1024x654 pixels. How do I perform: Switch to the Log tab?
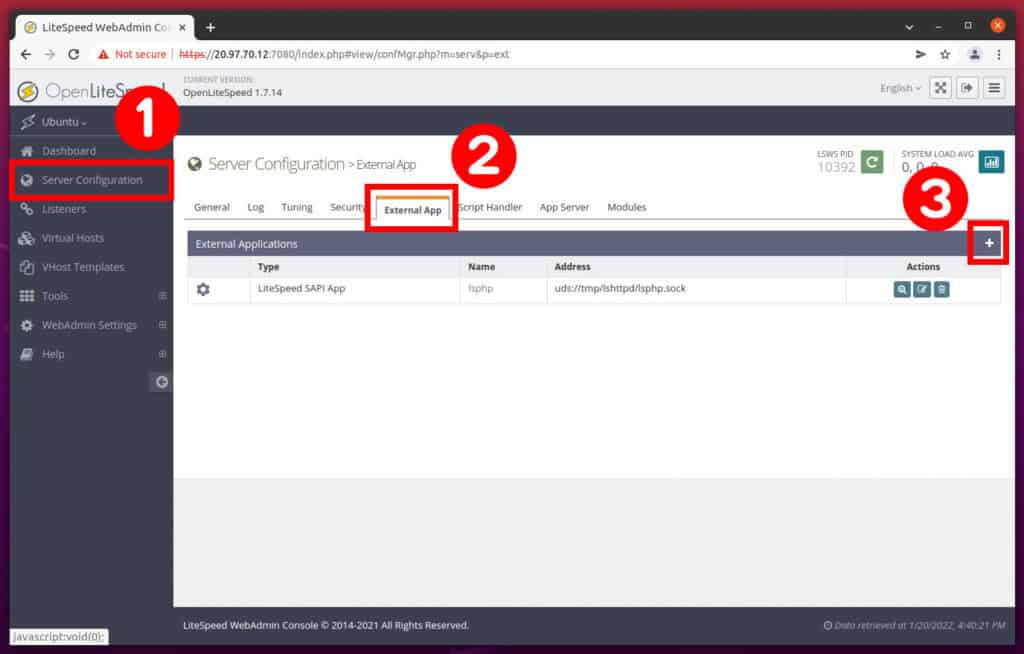click(x=255, y=207)
